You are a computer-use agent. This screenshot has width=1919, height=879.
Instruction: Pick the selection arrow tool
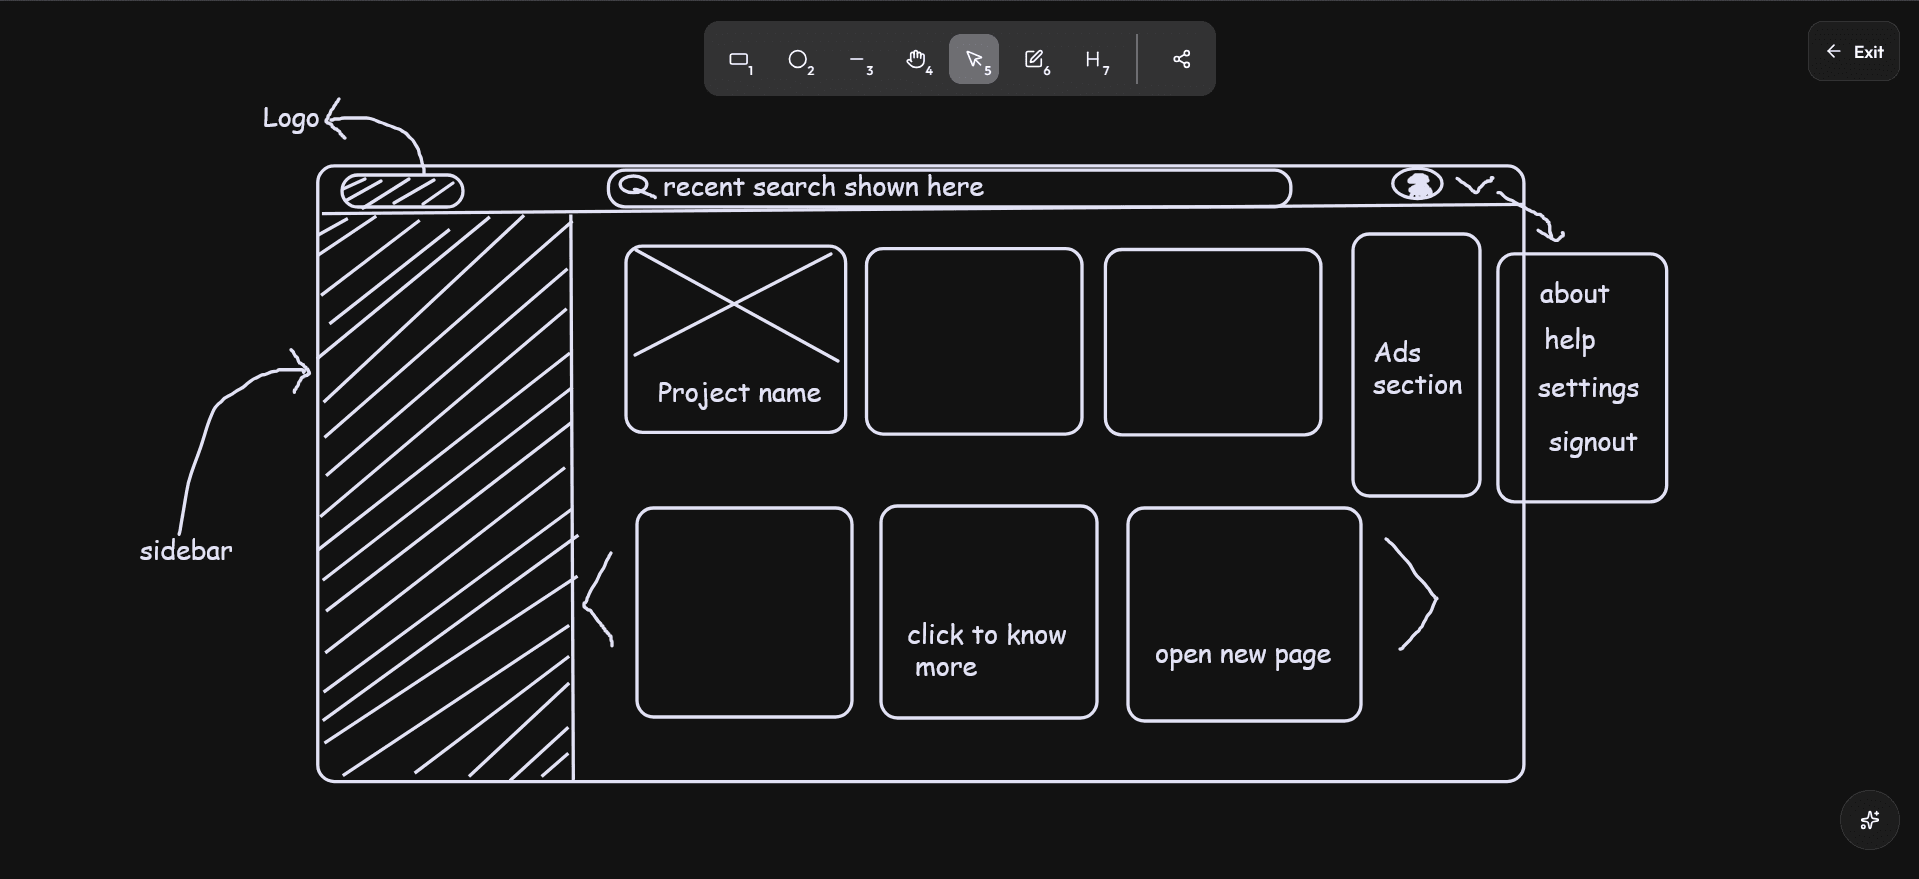[974, 60]
